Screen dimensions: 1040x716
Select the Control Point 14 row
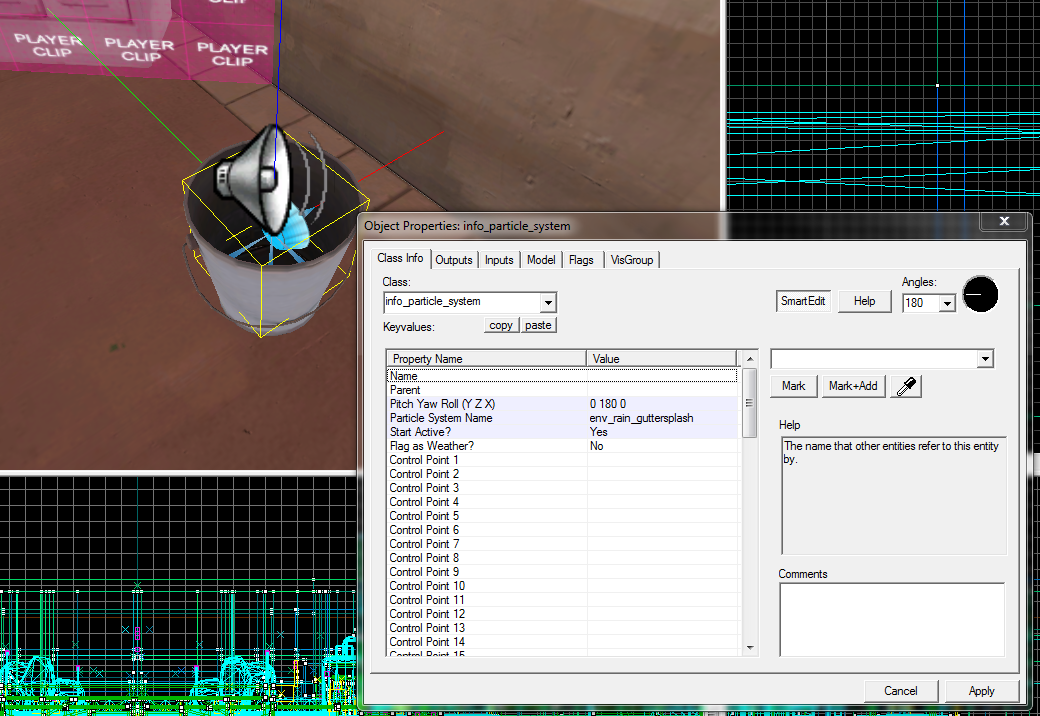coord(562,642)
